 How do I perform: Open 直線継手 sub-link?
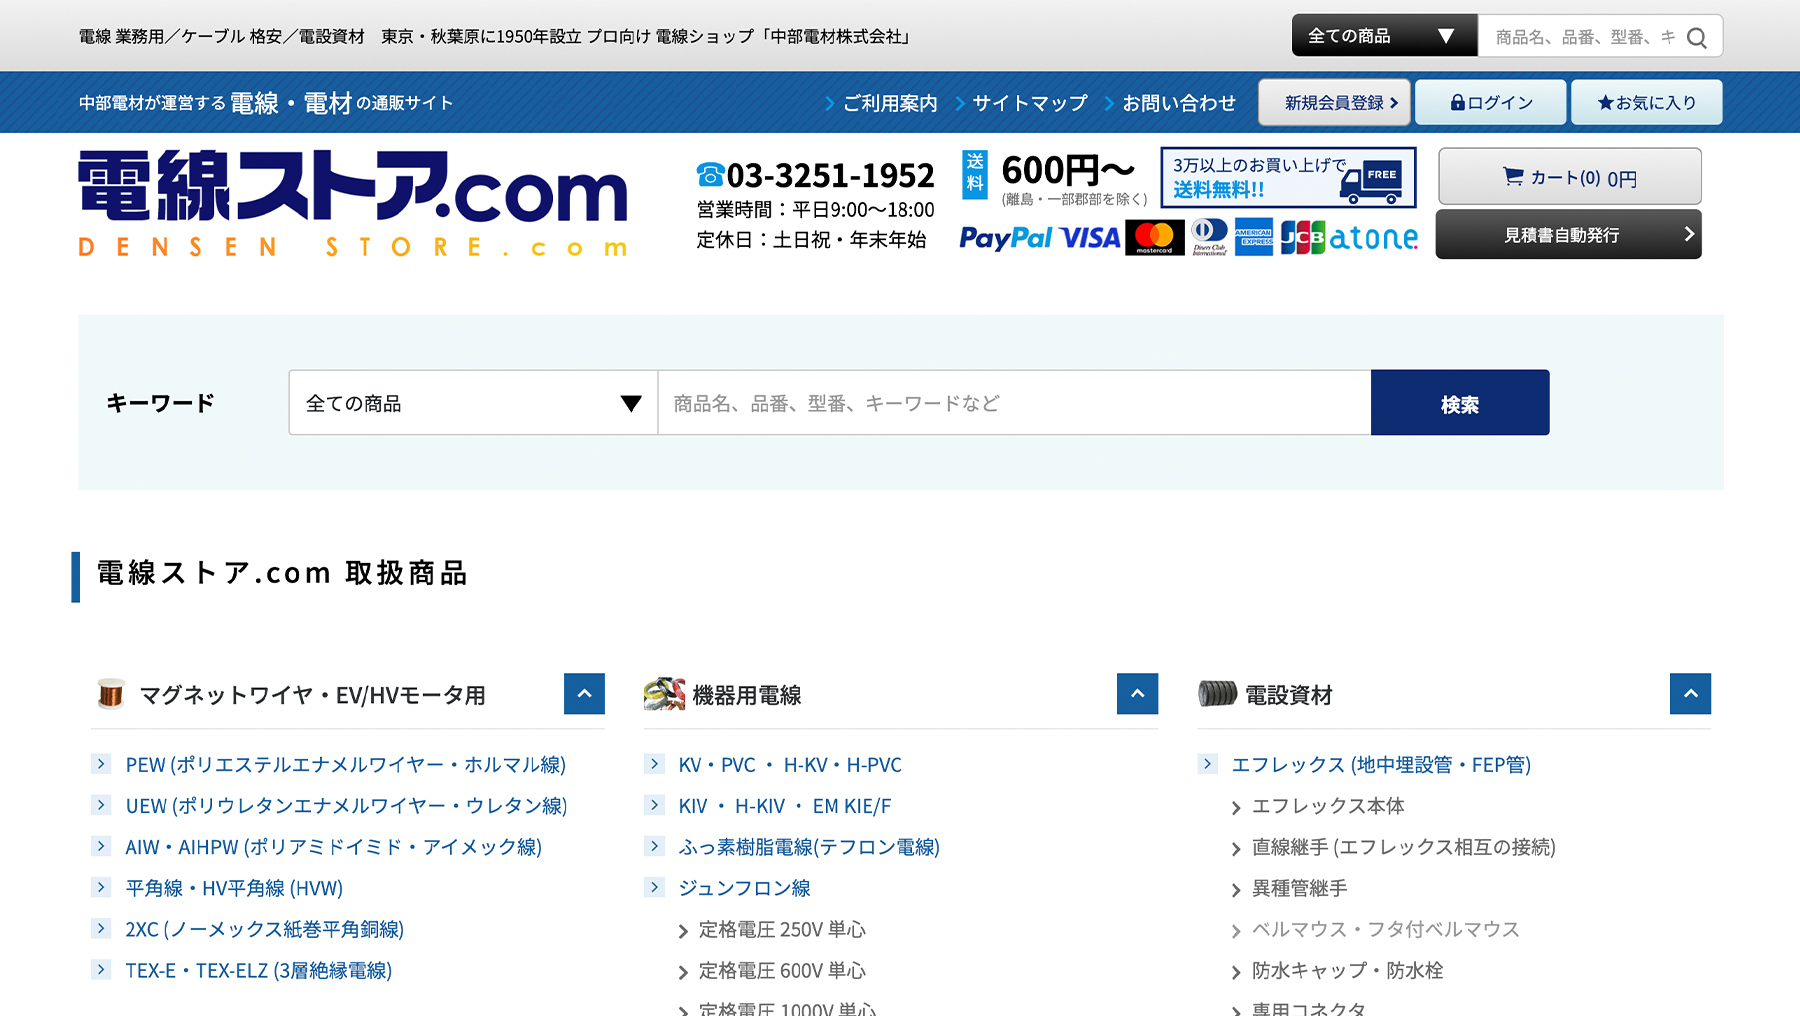1404,847
